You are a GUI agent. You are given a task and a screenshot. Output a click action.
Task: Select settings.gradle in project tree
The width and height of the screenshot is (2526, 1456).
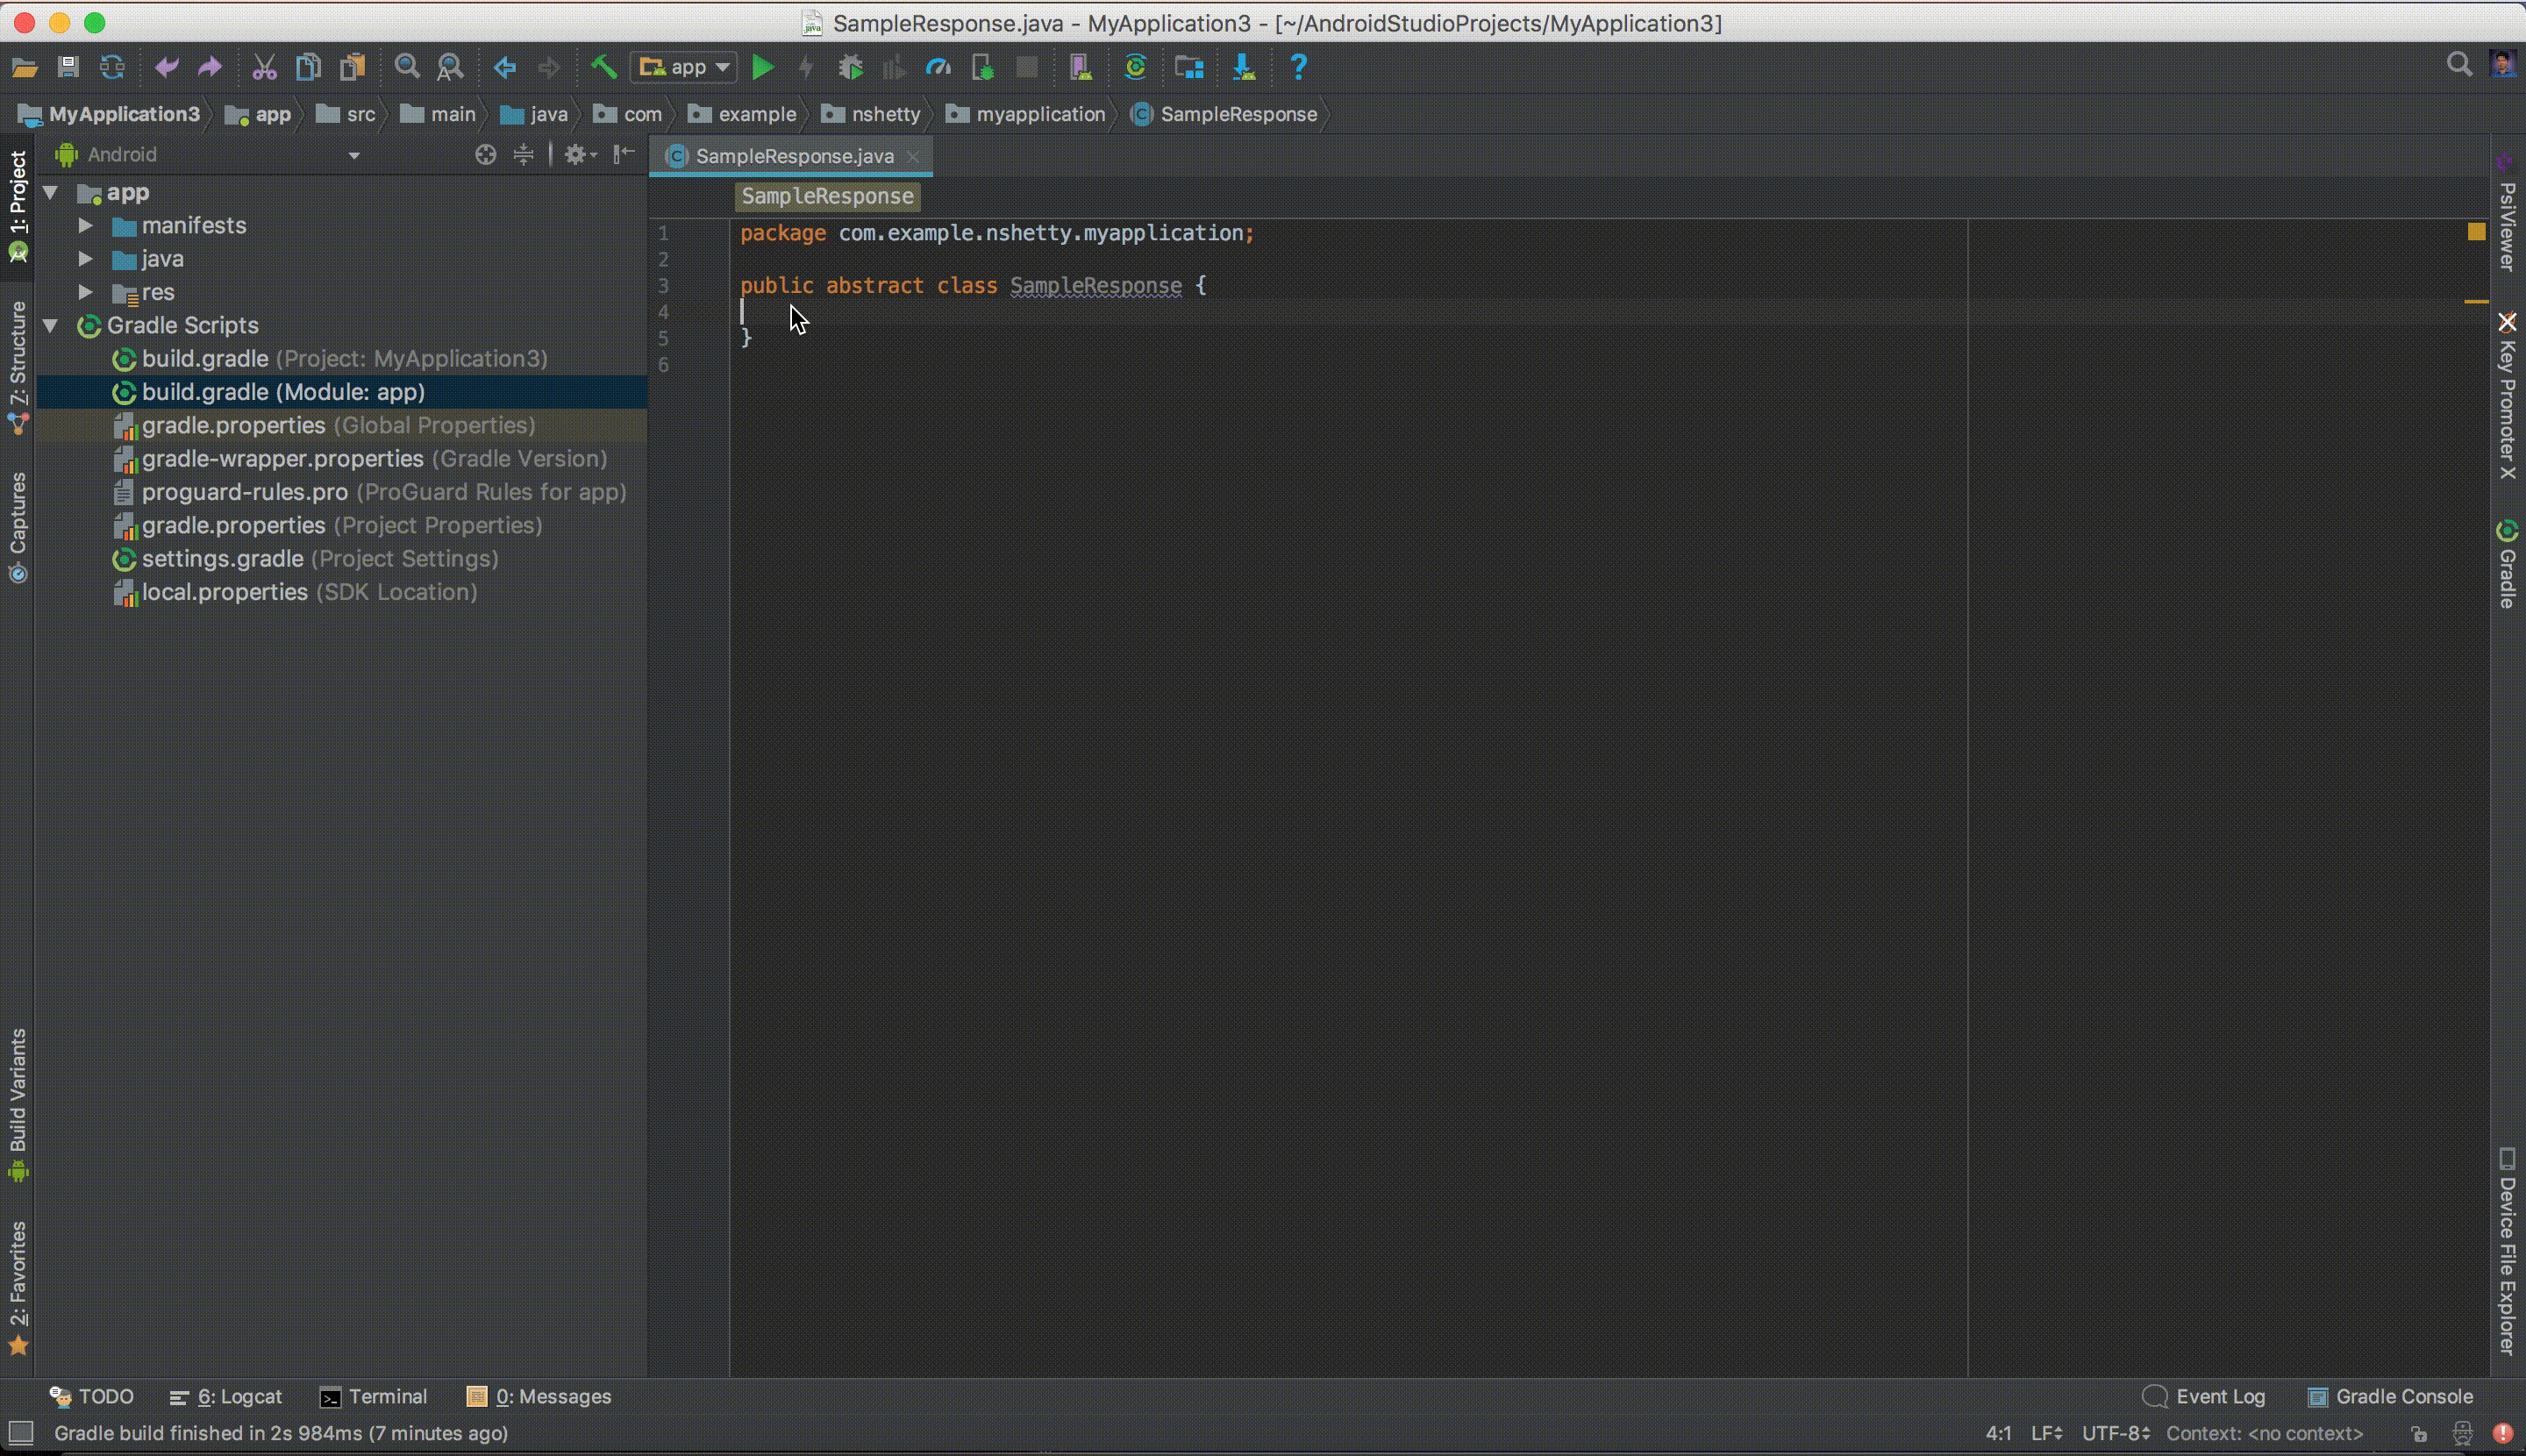tap(222, 559)
